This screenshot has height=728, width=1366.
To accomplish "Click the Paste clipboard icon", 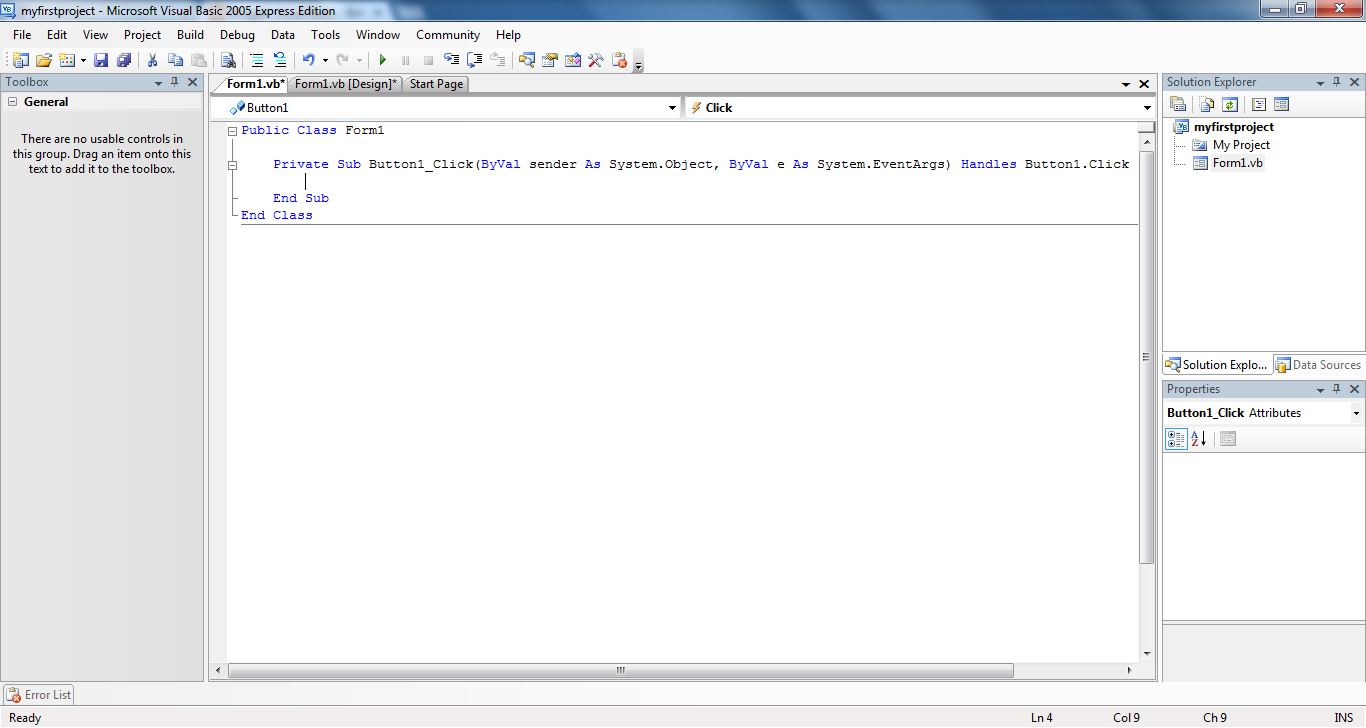I will point(199,60).
